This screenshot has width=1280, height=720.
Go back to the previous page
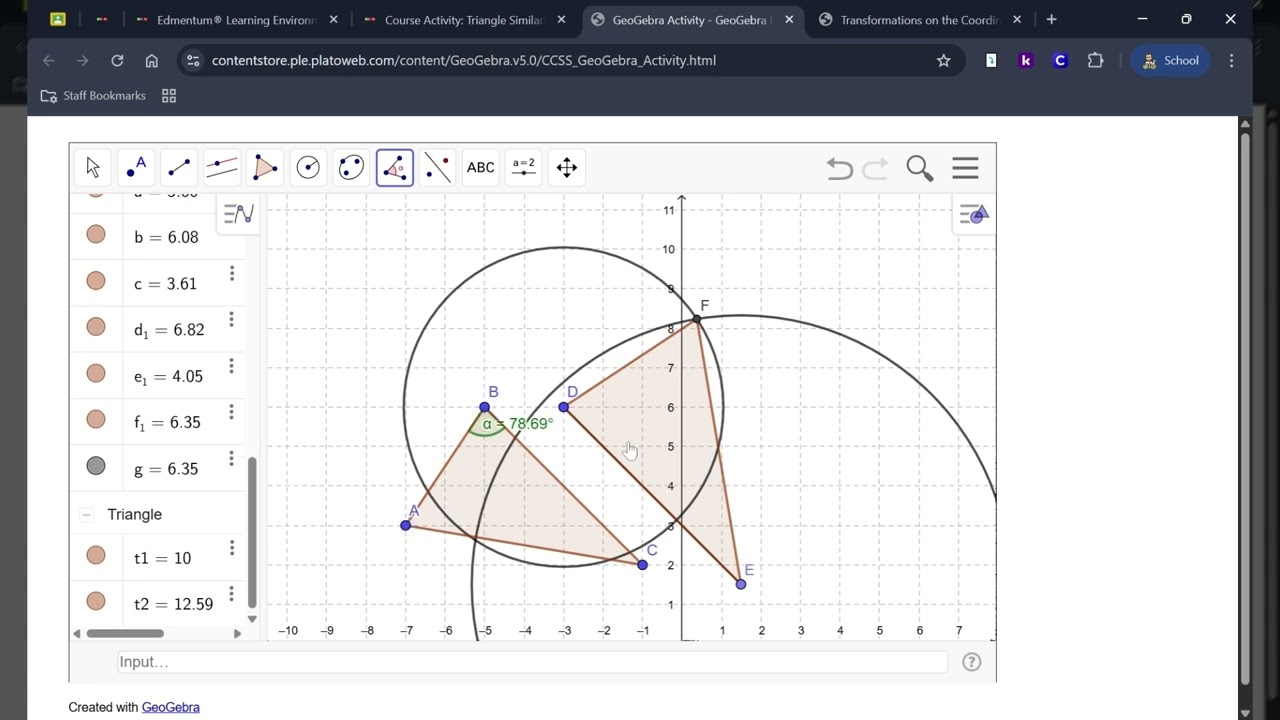[x=49, y=61]
